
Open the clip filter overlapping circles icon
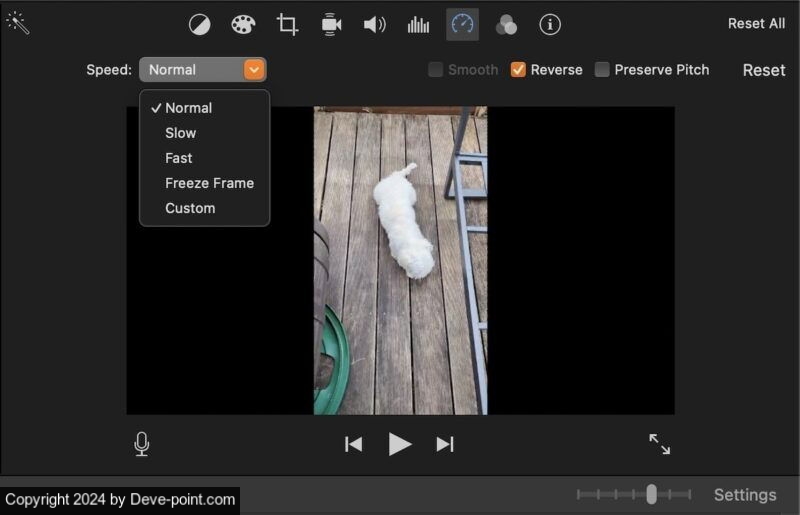(x=507, y=24)
